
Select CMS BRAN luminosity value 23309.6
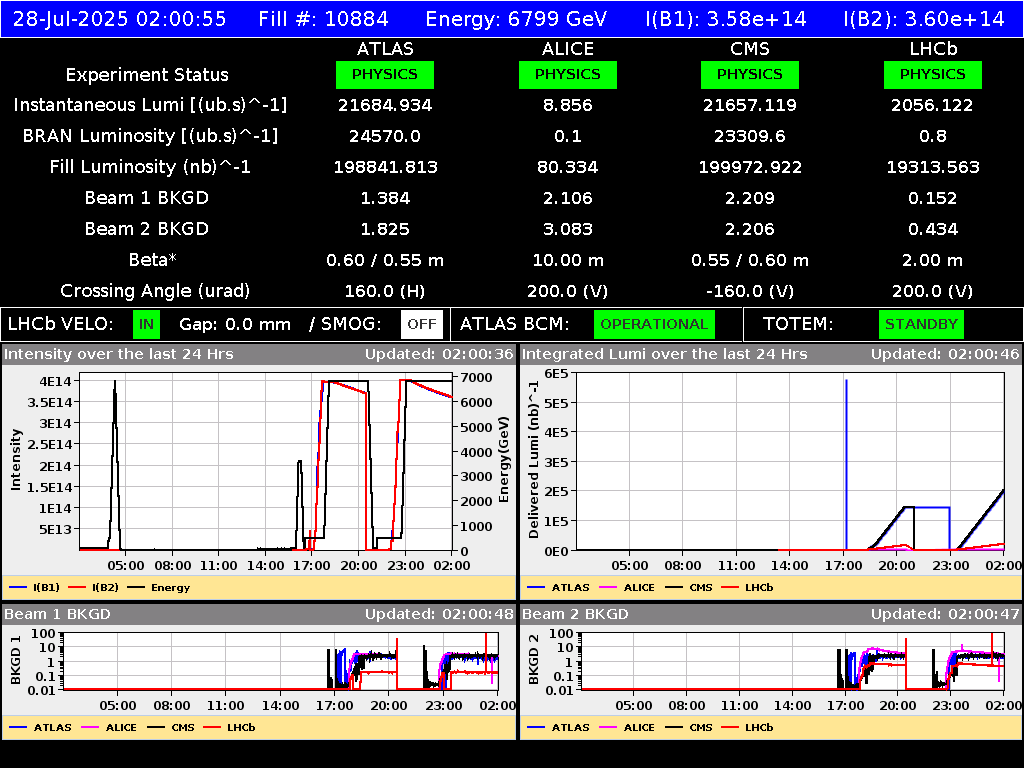point(750,136)
